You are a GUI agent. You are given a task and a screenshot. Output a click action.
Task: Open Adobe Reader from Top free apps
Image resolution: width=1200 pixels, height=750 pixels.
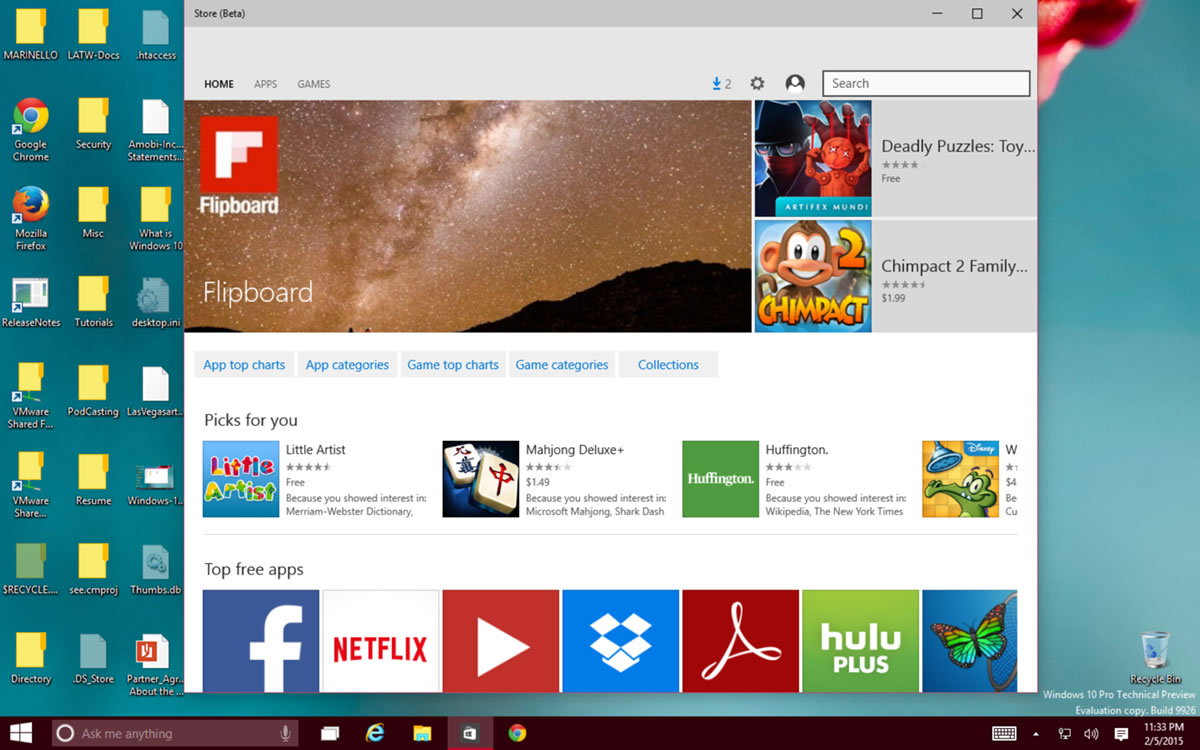[740, 640]
